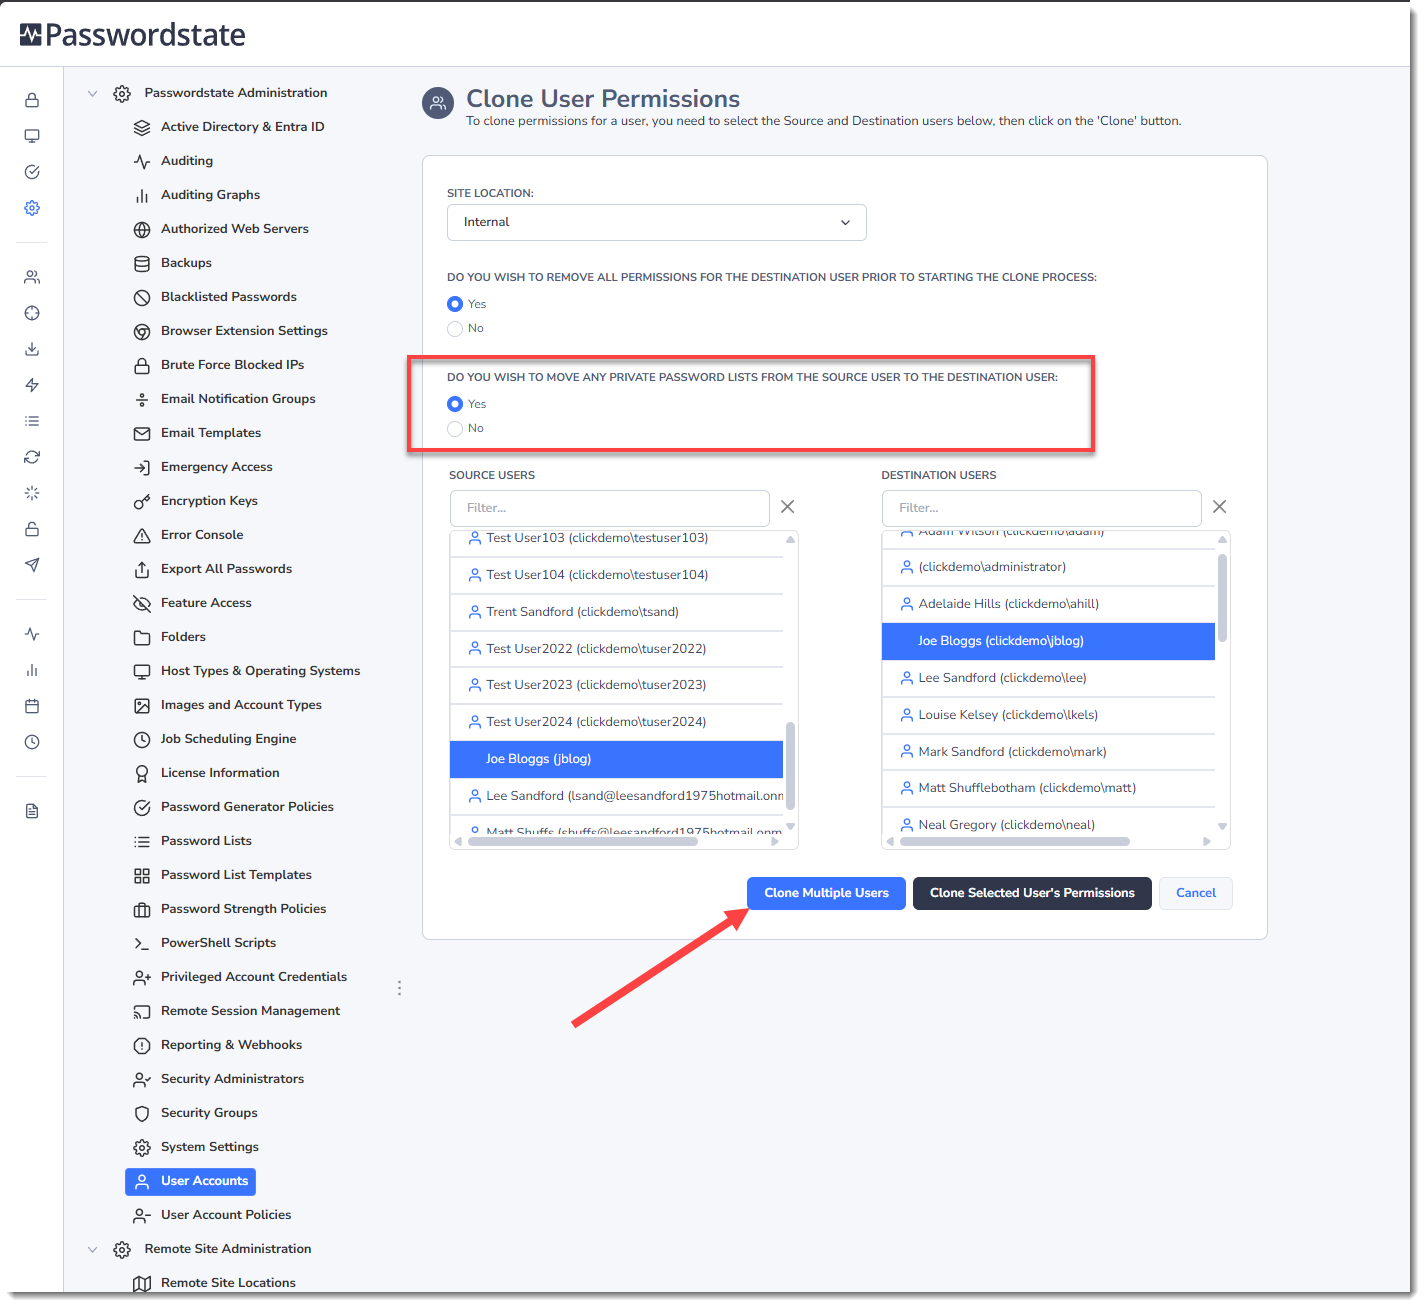Select source user Test User104
Screen dimensions: 1425x1307
616,575
